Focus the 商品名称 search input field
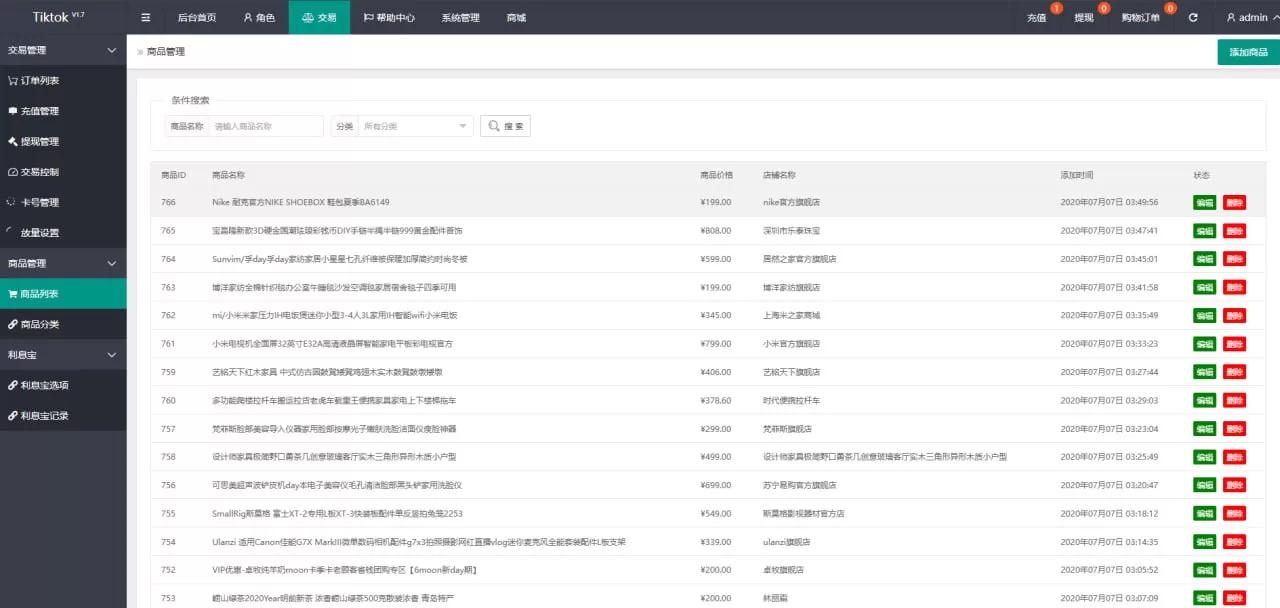The width and height of the screenshot is (1280, 608). [x=266, y=126]
